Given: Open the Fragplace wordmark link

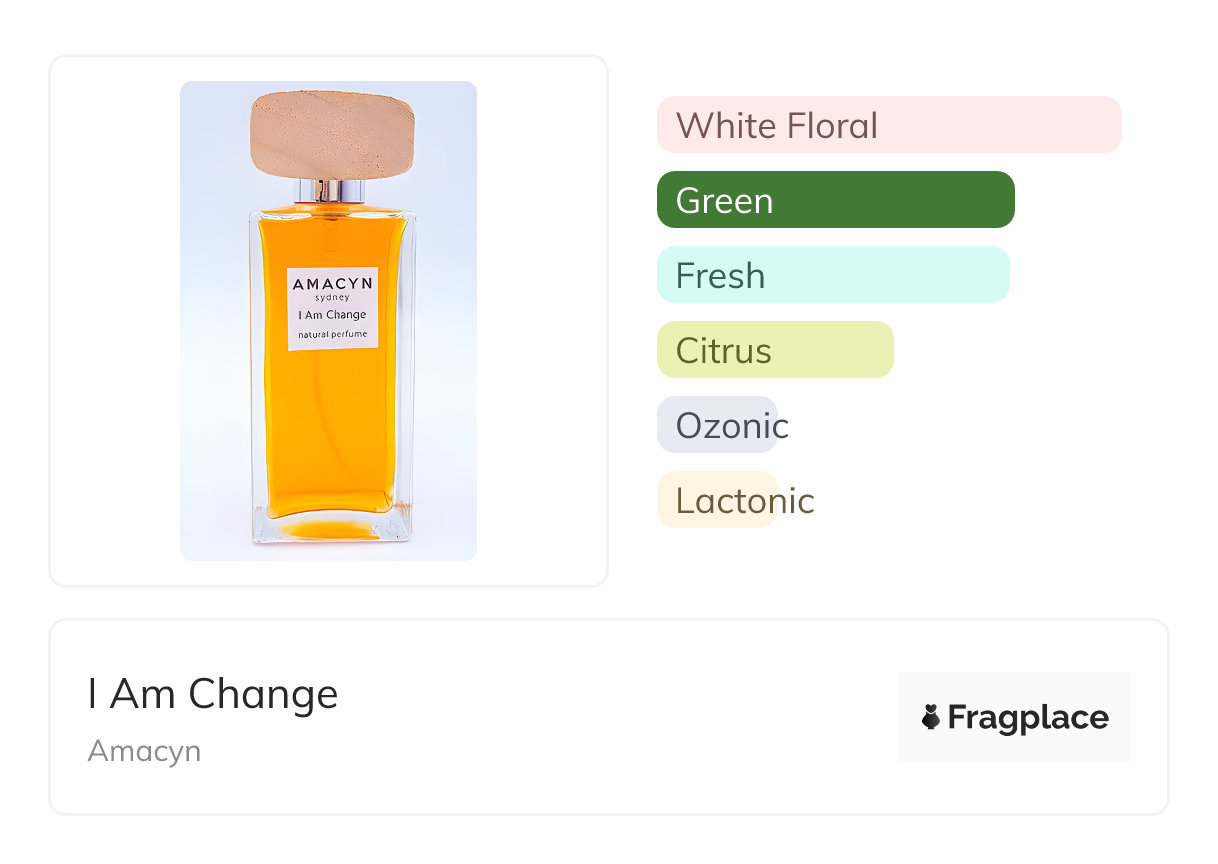Looking at the screenshot, I should click(x=1028, y=717).
